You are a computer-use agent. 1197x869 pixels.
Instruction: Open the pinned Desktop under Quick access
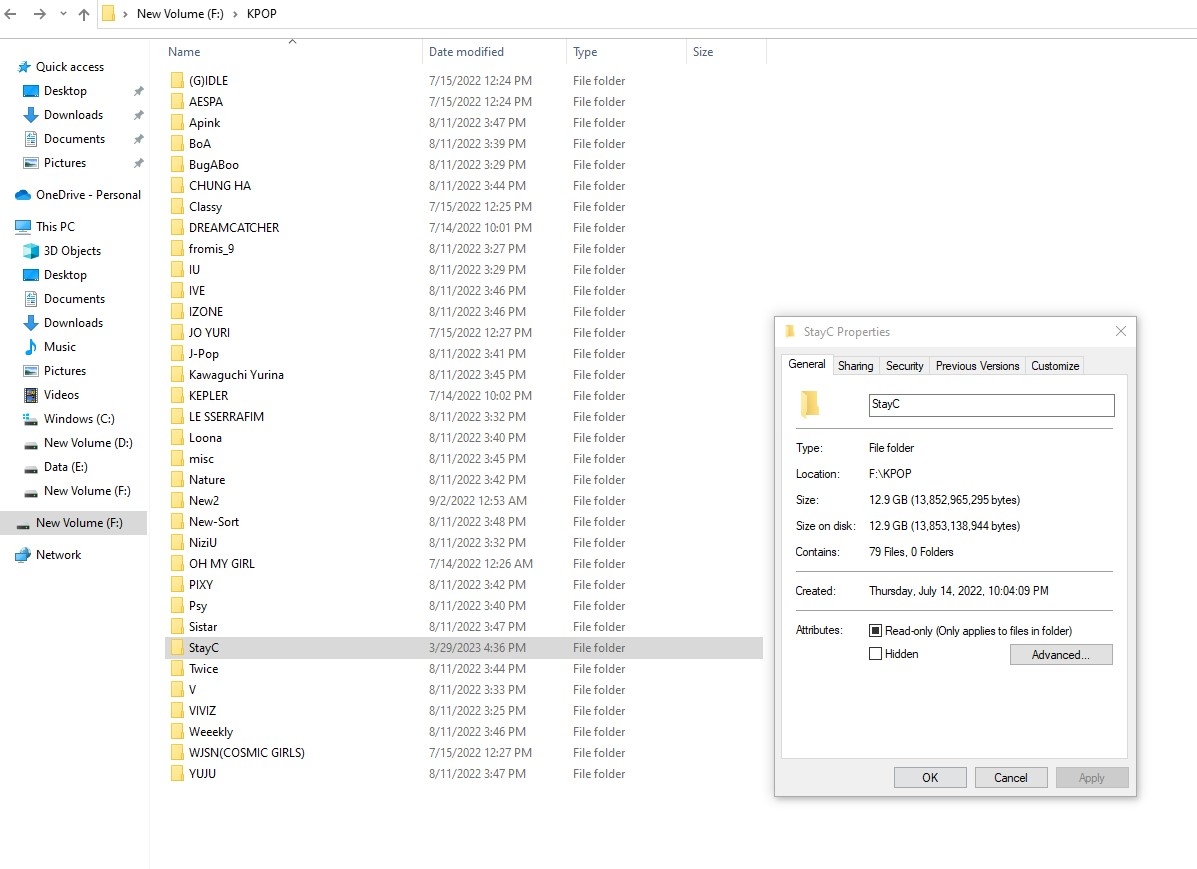pyautogui.click(x=65, y=91)
